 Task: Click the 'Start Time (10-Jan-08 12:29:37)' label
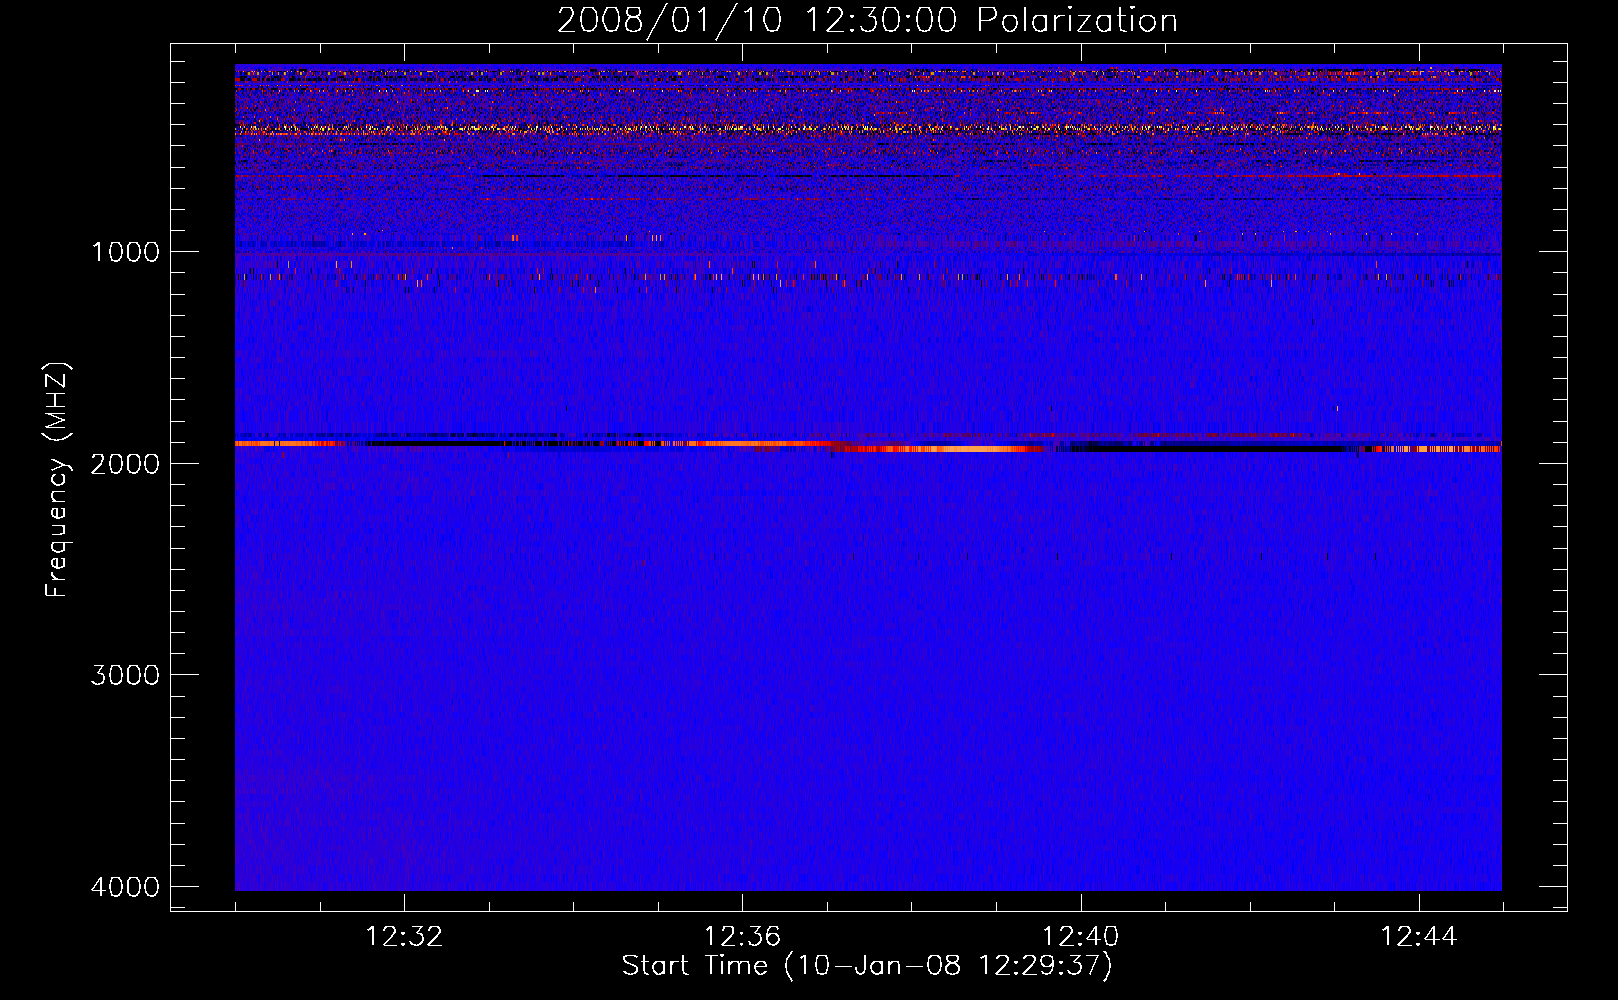pyautogui.click(x=867, y=966)
